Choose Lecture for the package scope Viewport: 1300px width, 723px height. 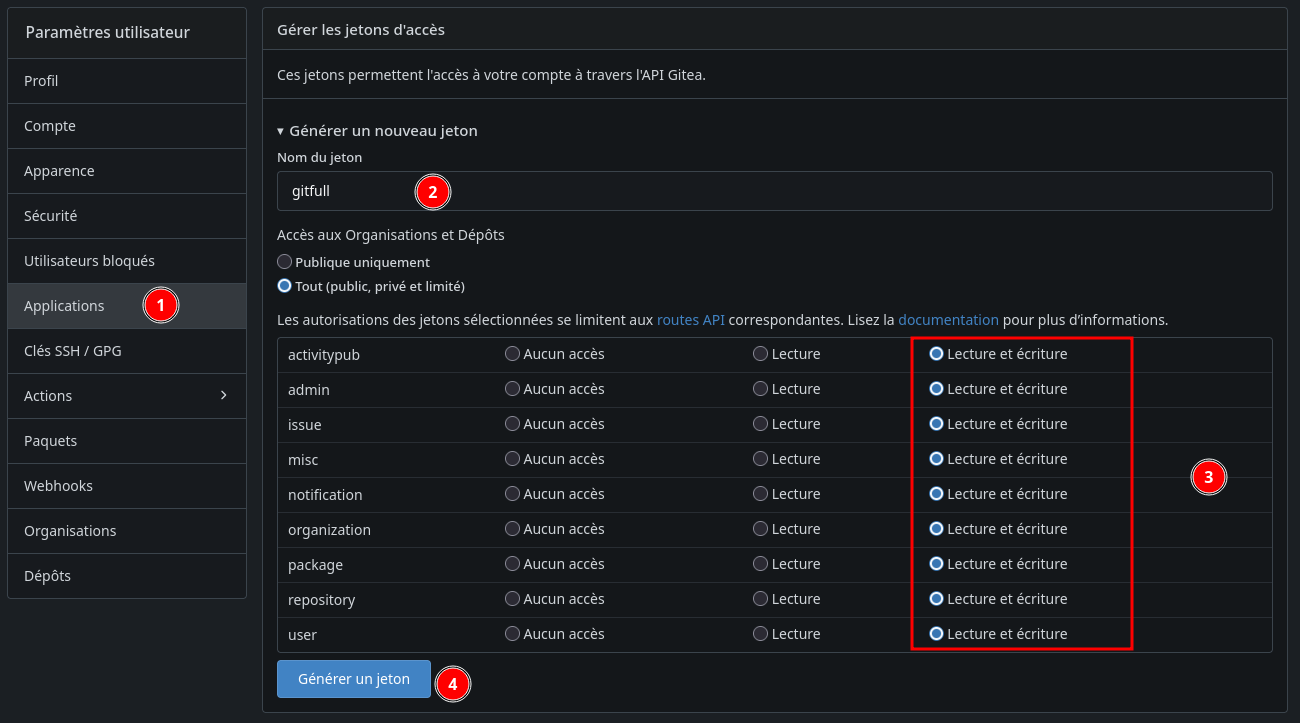click(x=761, y=564)
